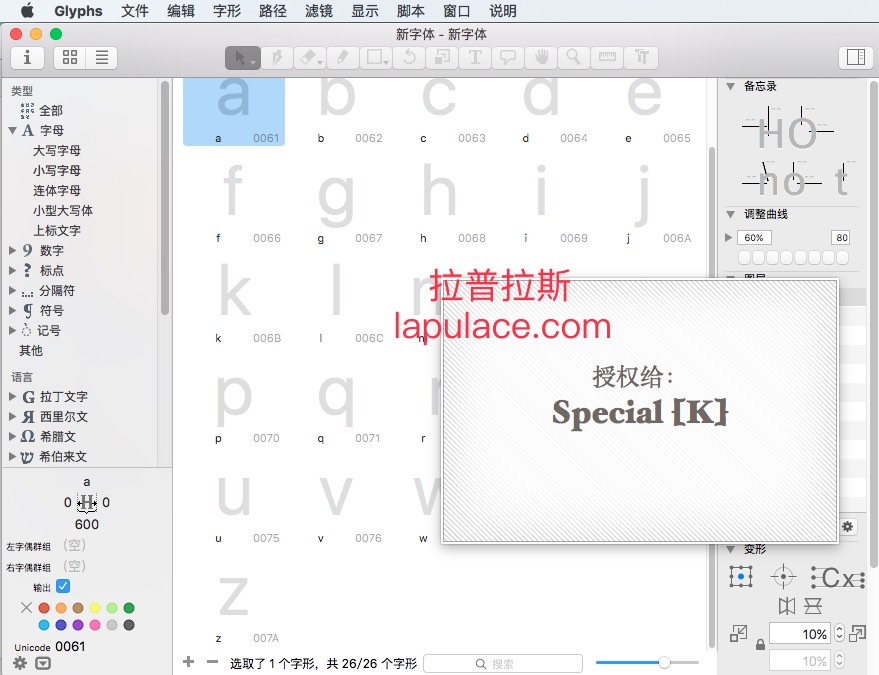The image size is (879, 675).
Task: Select the Hand tool
Action: point(541,58)
